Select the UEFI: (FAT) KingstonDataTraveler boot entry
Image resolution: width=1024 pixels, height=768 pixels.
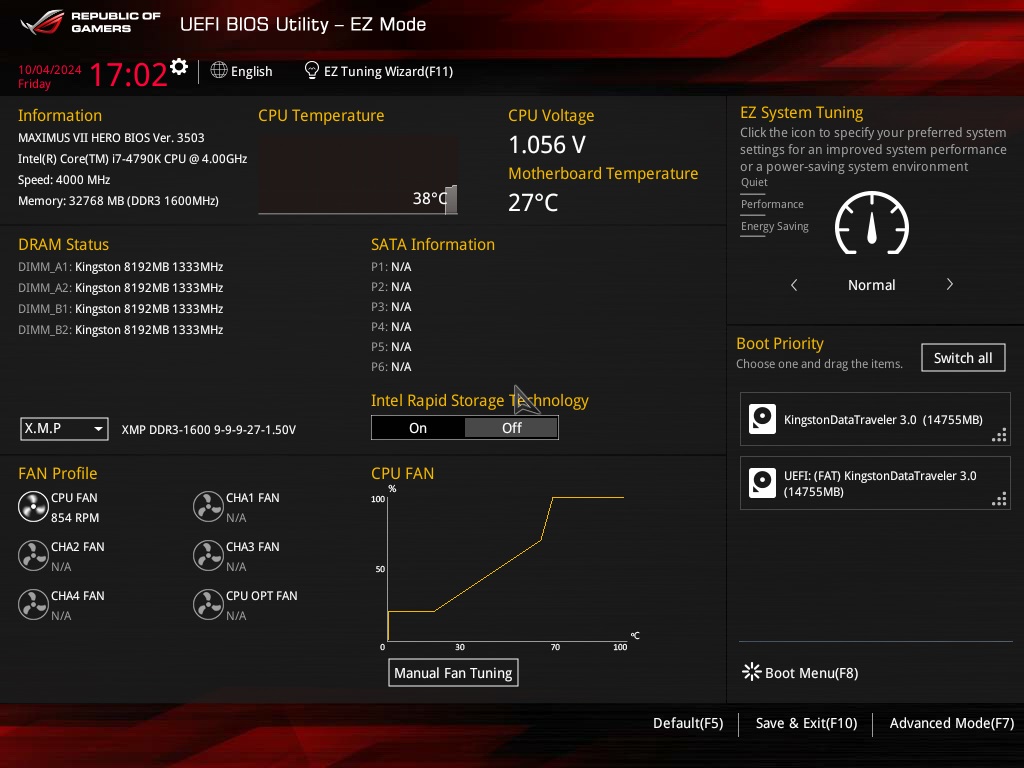pos(875,483)
